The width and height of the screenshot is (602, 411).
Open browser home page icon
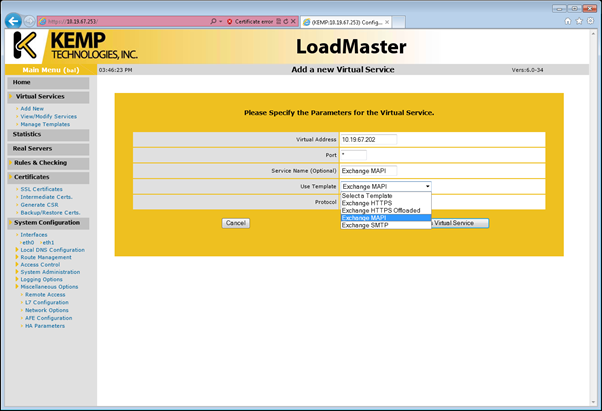568,20
